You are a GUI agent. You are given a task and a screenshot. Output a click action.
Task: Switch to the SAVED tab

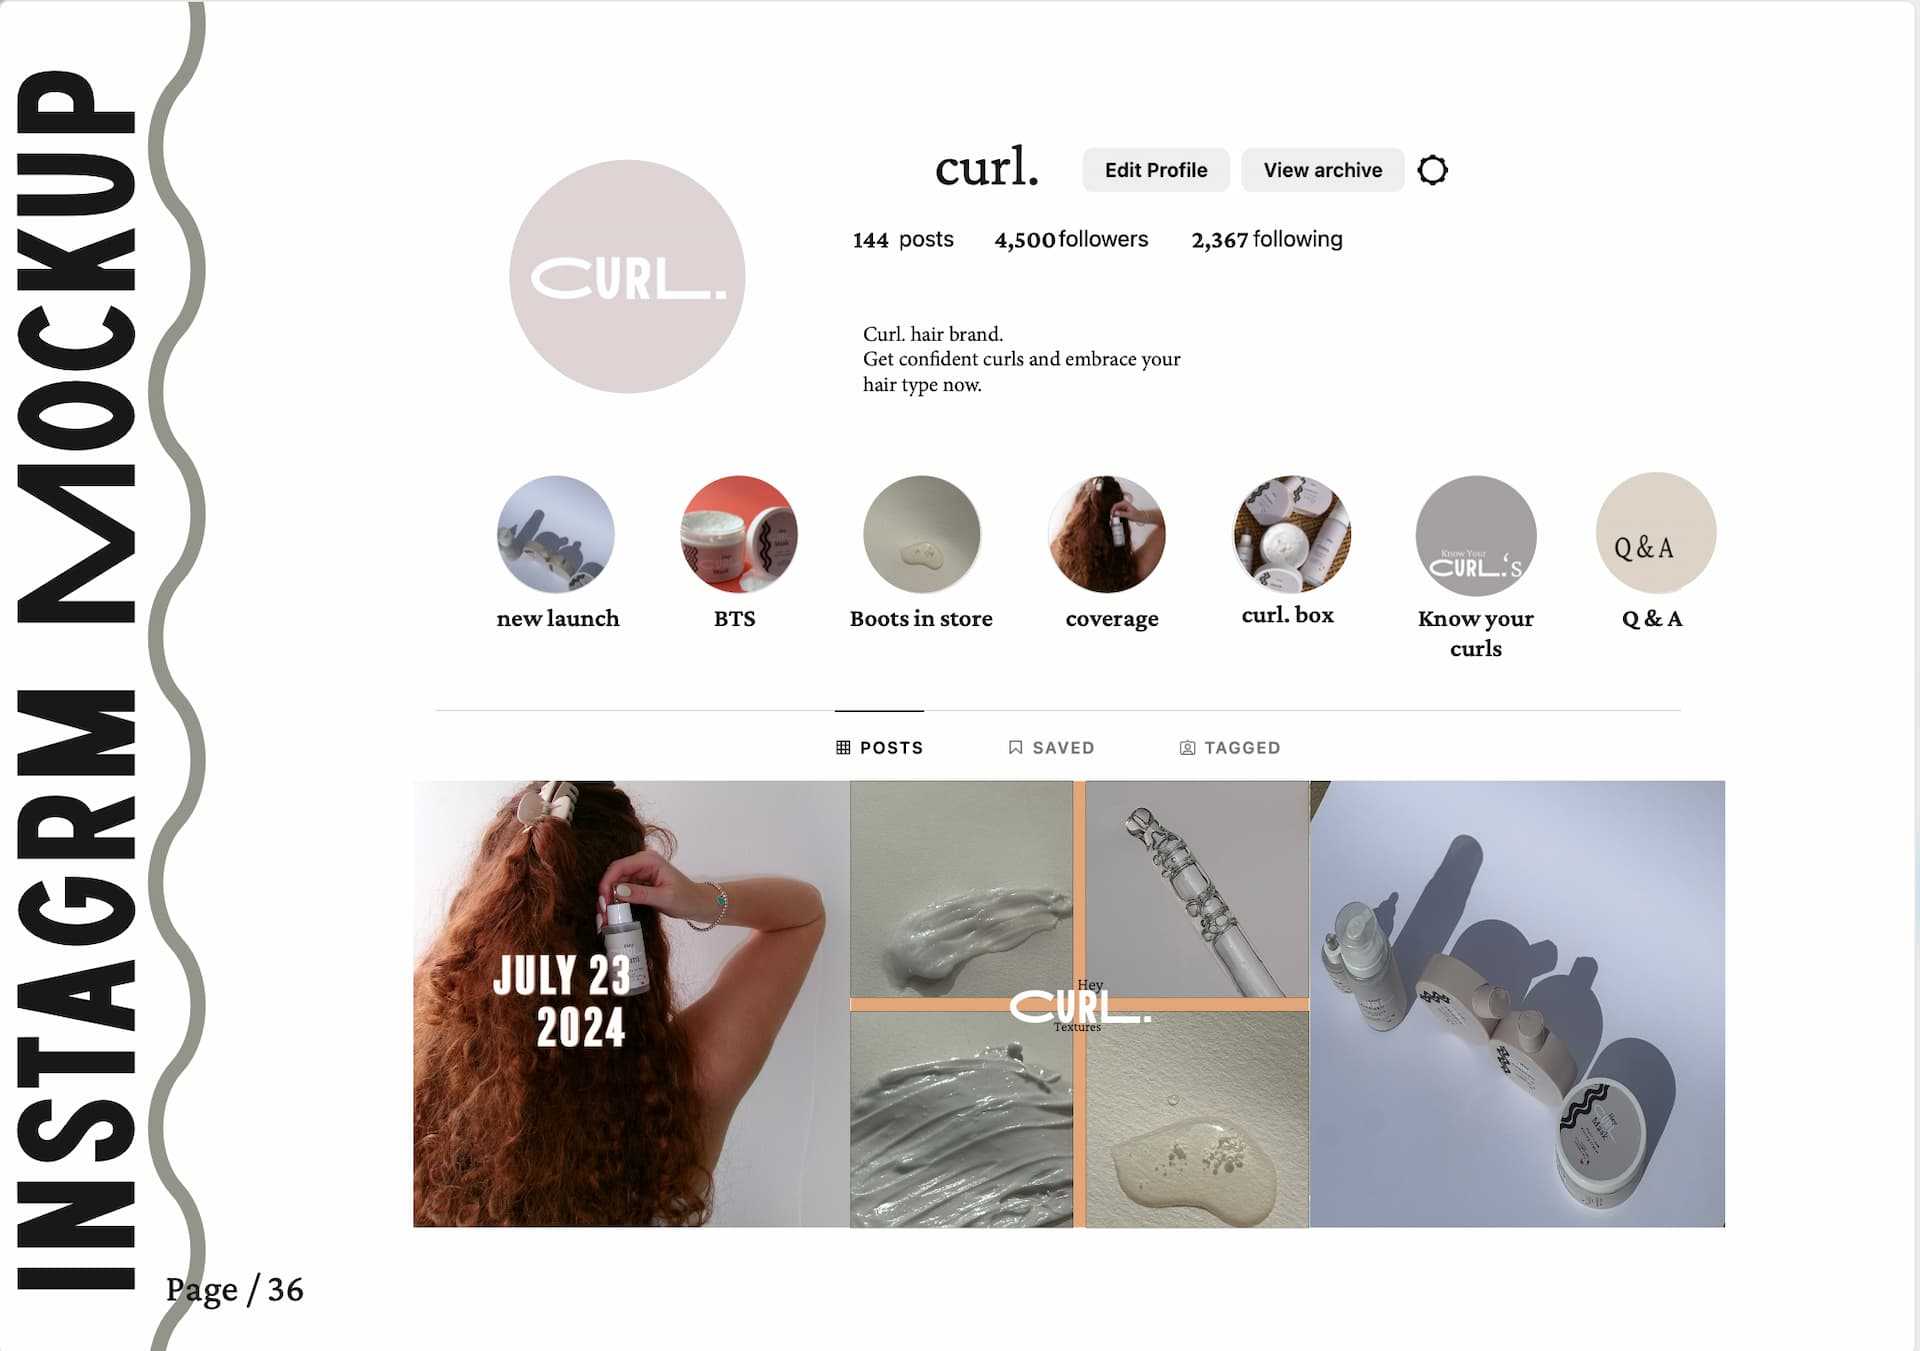pos(1050,747)
